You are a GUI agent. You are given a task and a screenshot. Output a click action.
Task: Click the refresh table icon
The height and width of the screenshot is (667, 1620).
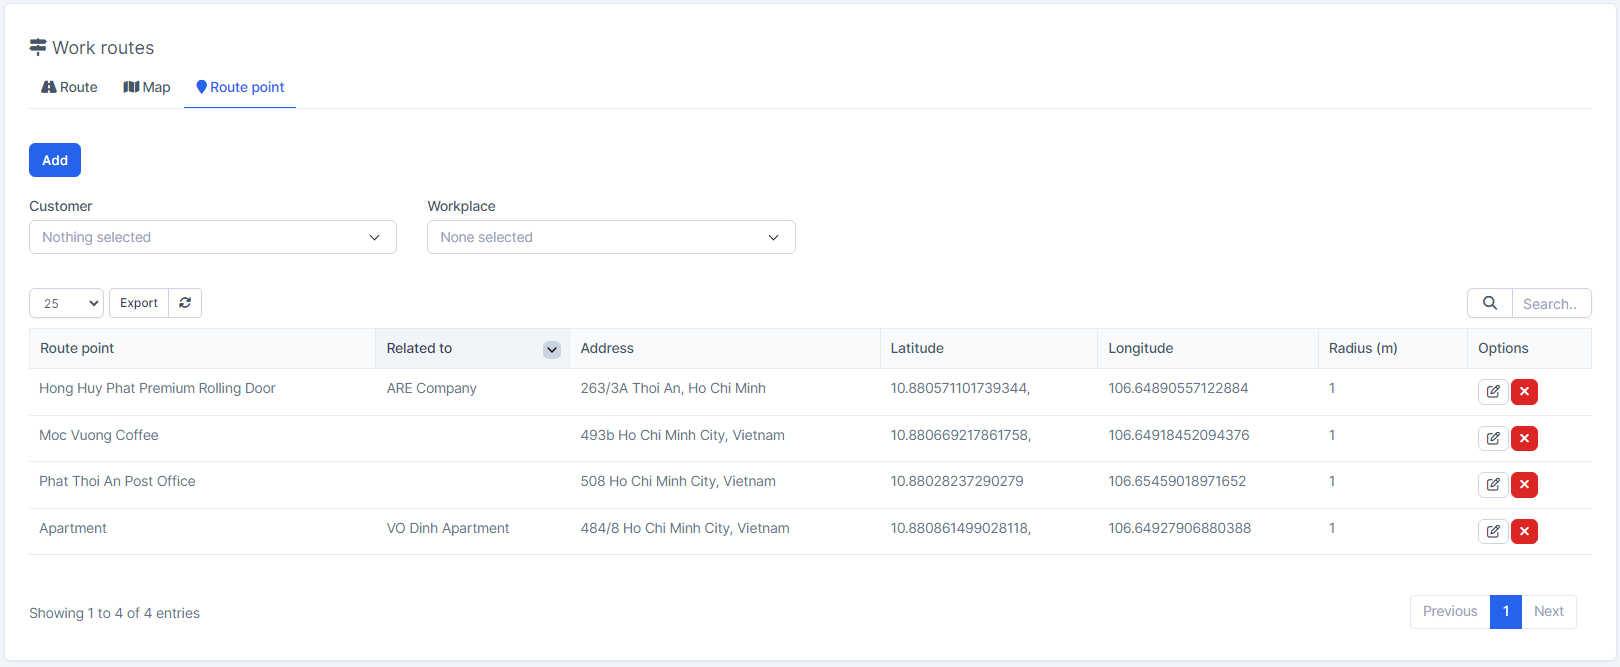(x=185, y=303)
